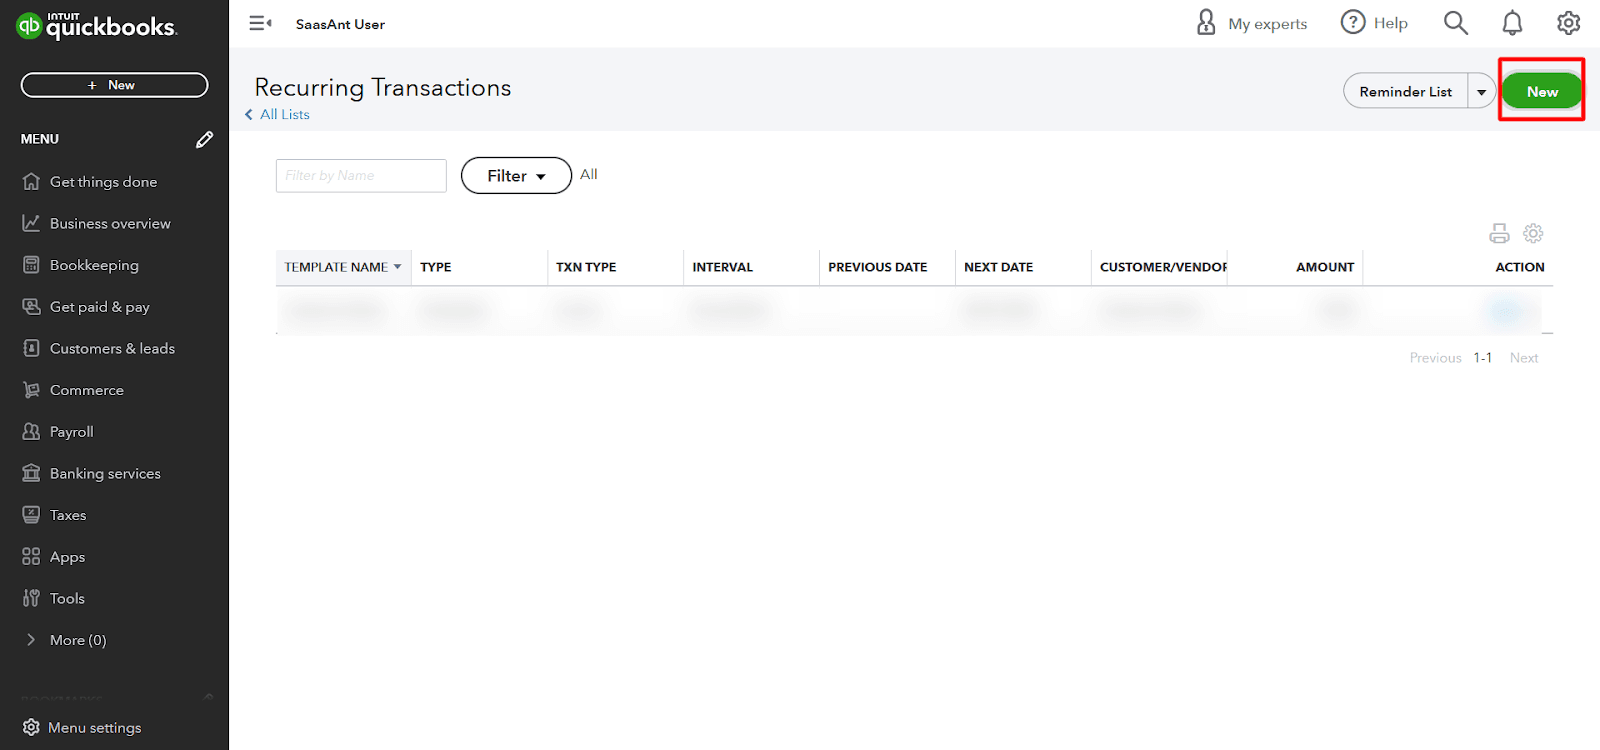Click the Taxes icon
The height and width of the screenshot is (750, 1600).
click(31, 515)
